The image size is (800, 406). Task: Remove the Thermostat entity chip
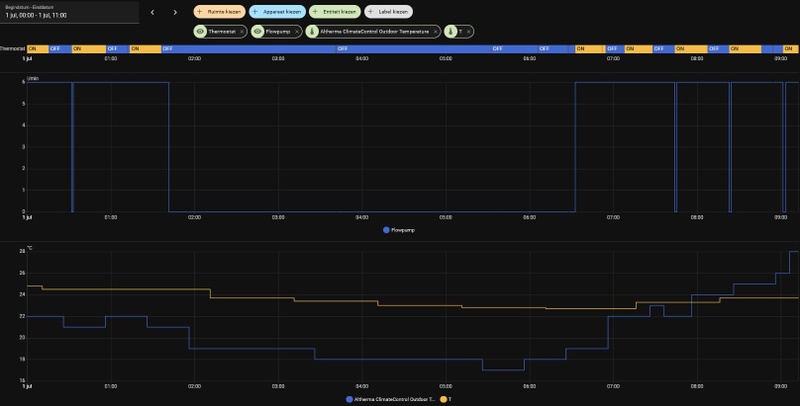click(x=242, y=32)
